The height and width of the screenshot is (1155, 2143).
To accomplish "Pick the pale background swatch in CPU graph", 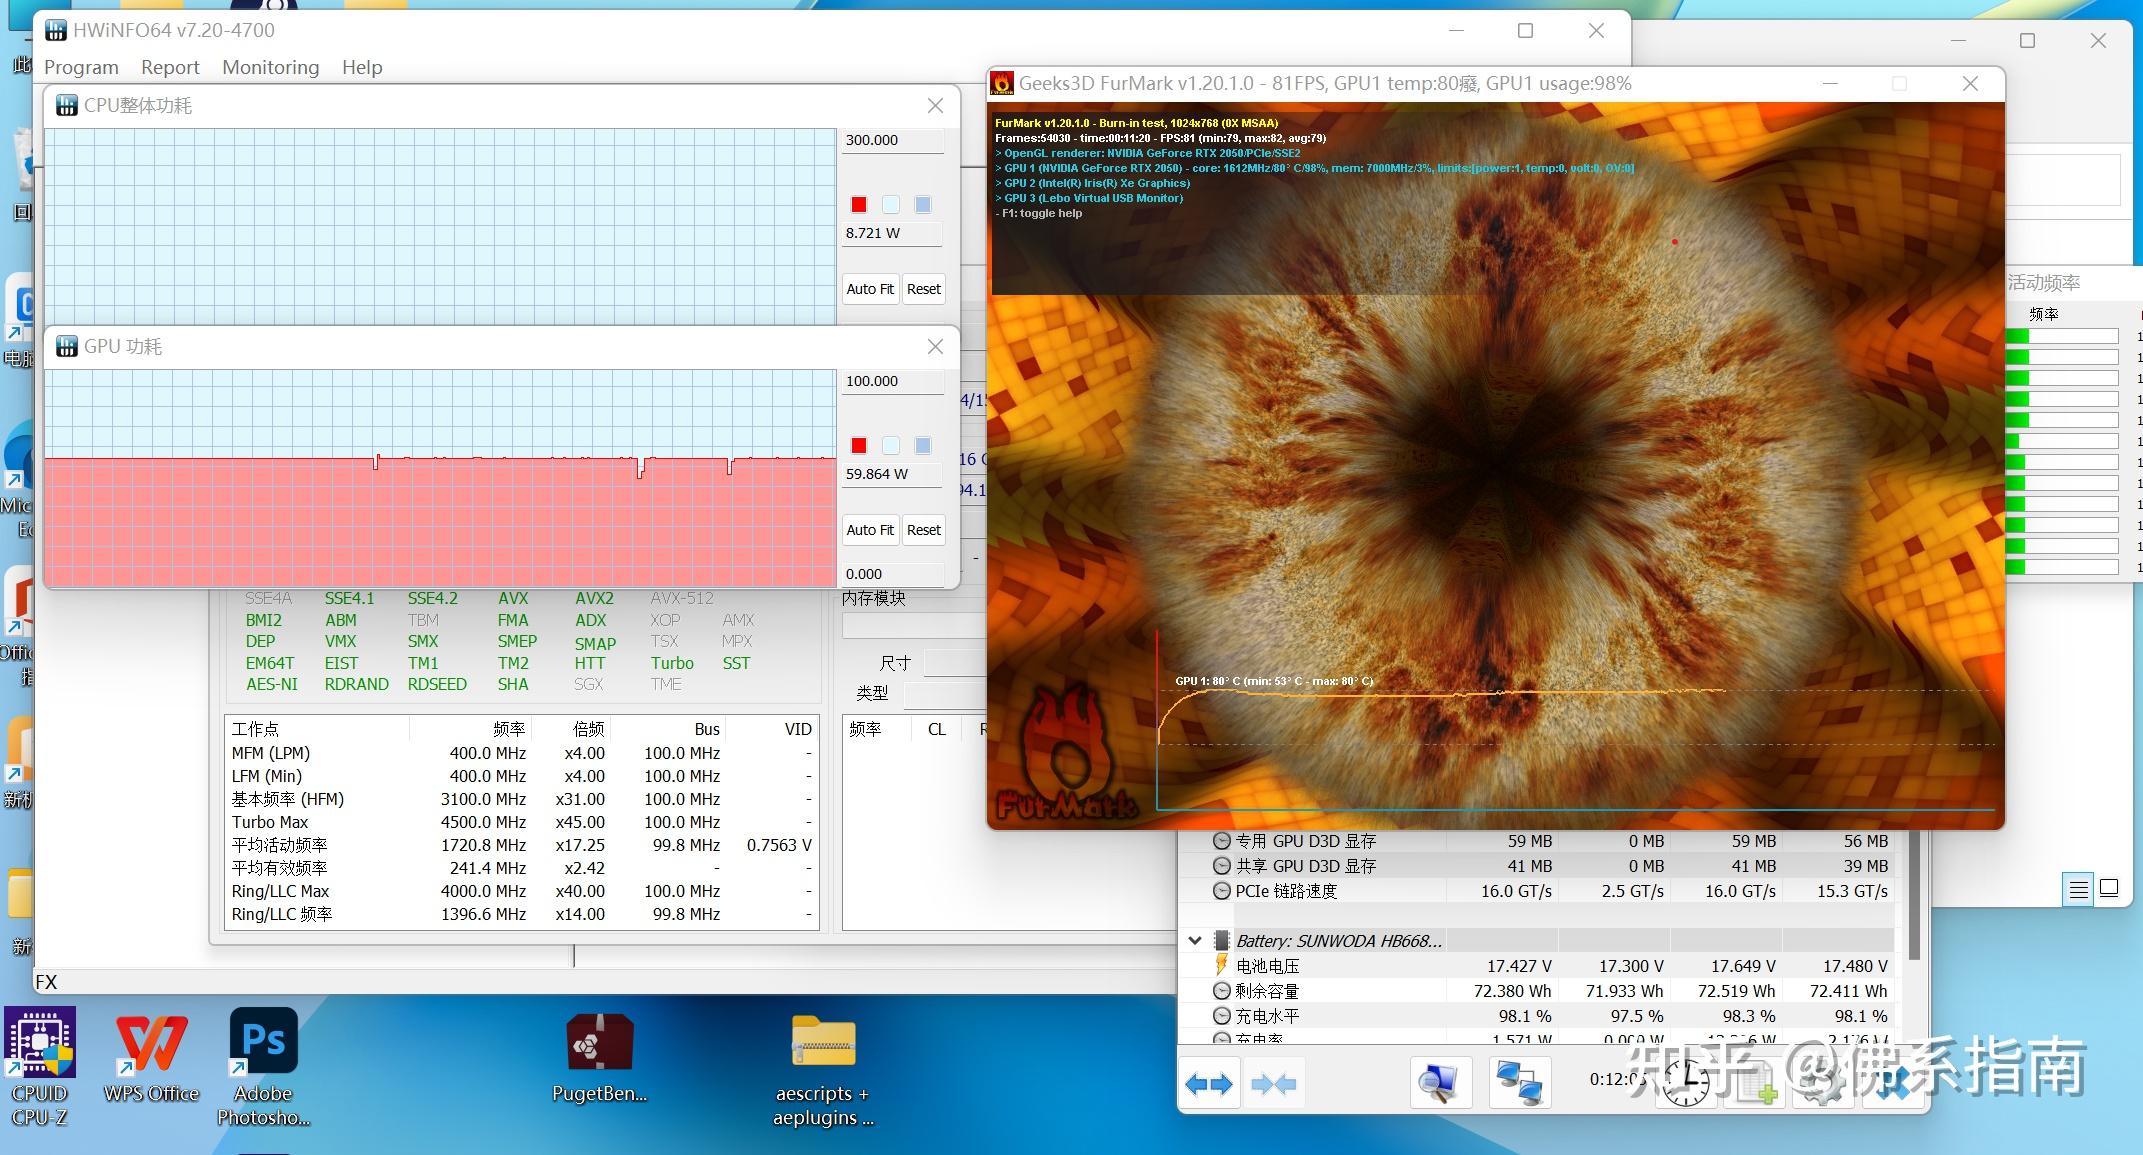I will point(891,205).
